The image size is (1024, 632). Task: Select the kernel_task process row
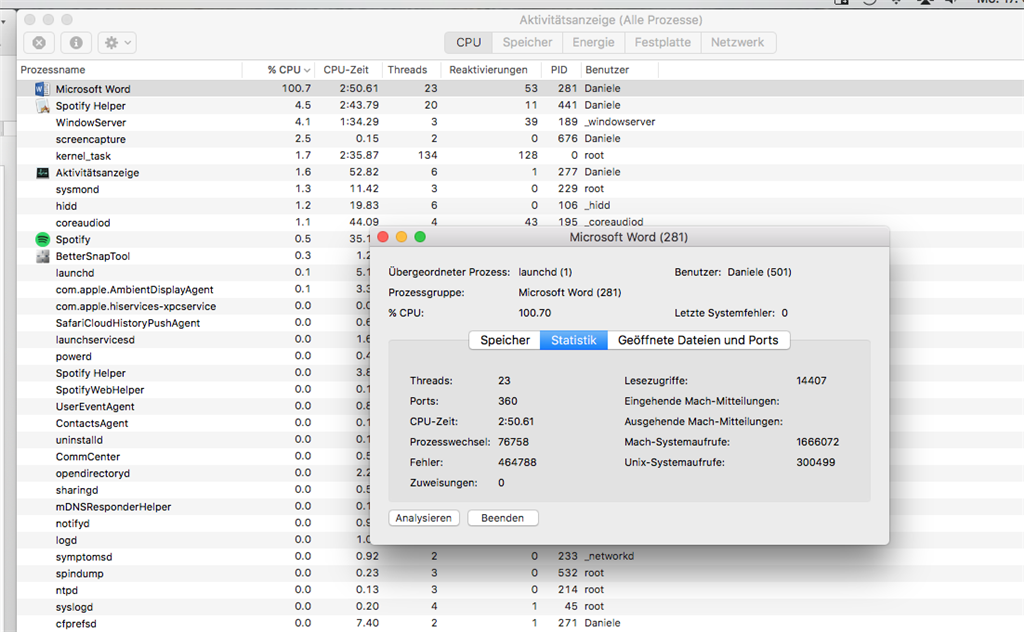[x=520, y=155]
